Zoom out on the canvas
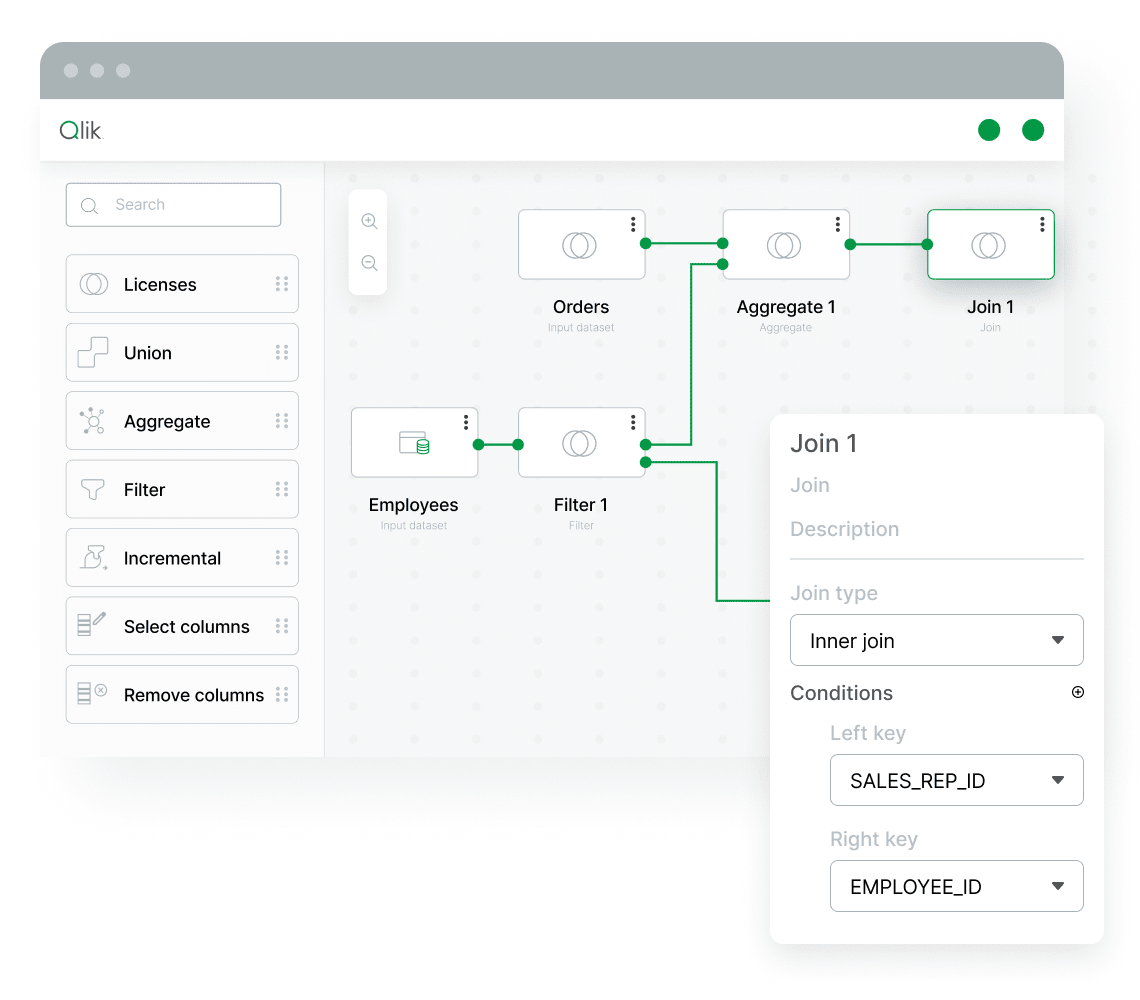 point(369,263)
